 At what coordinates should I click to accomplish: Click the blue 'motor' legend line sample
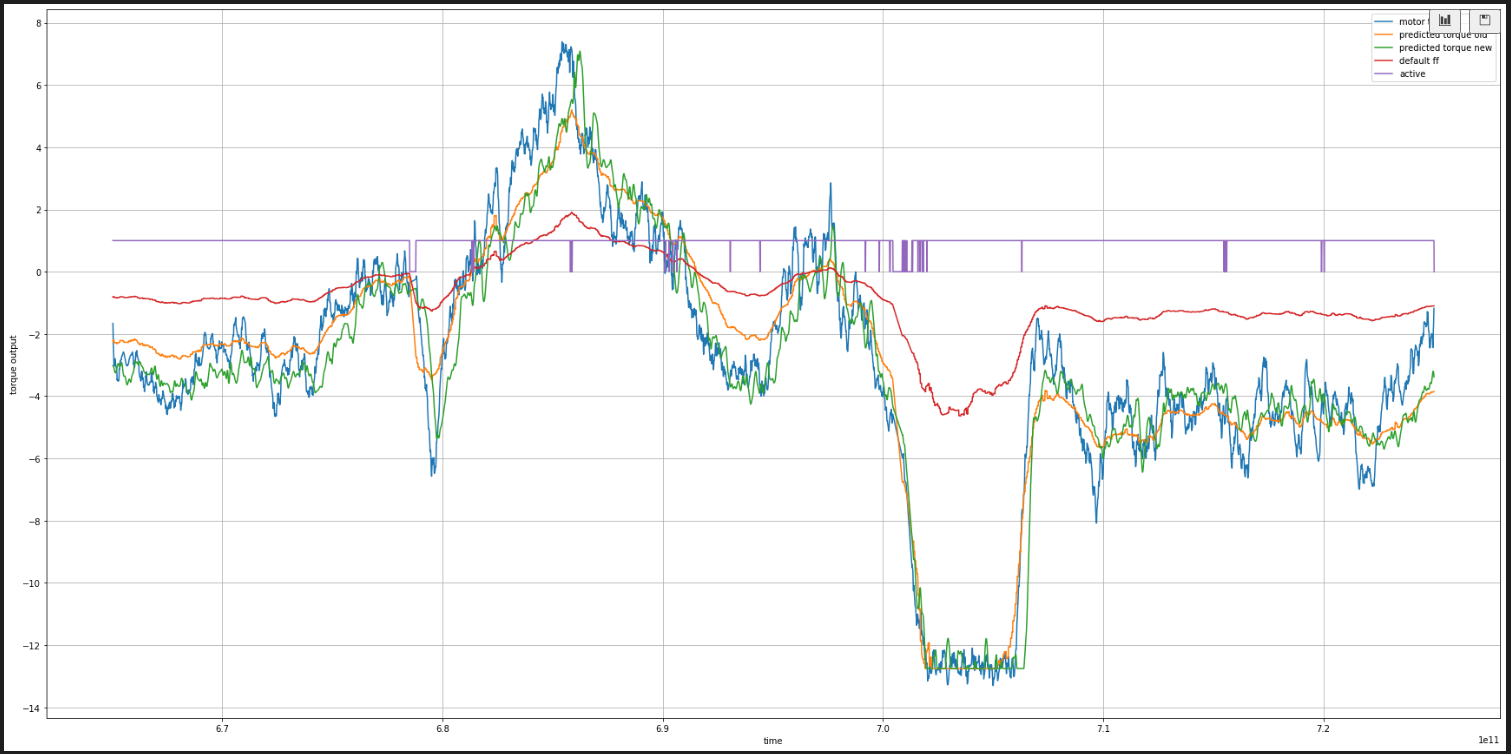point(1384,22)
